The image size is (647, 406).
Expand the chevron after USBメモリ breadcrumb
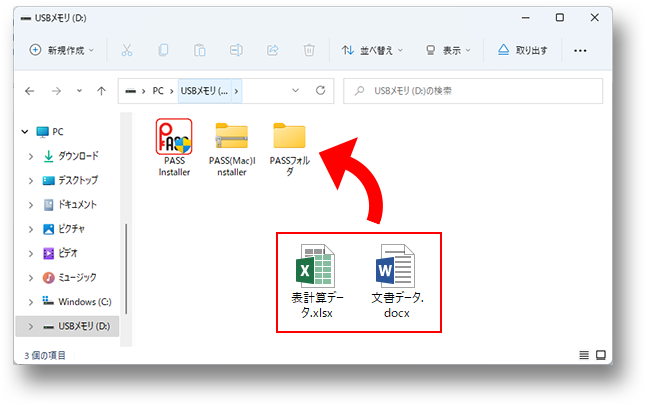coord(236,91)
